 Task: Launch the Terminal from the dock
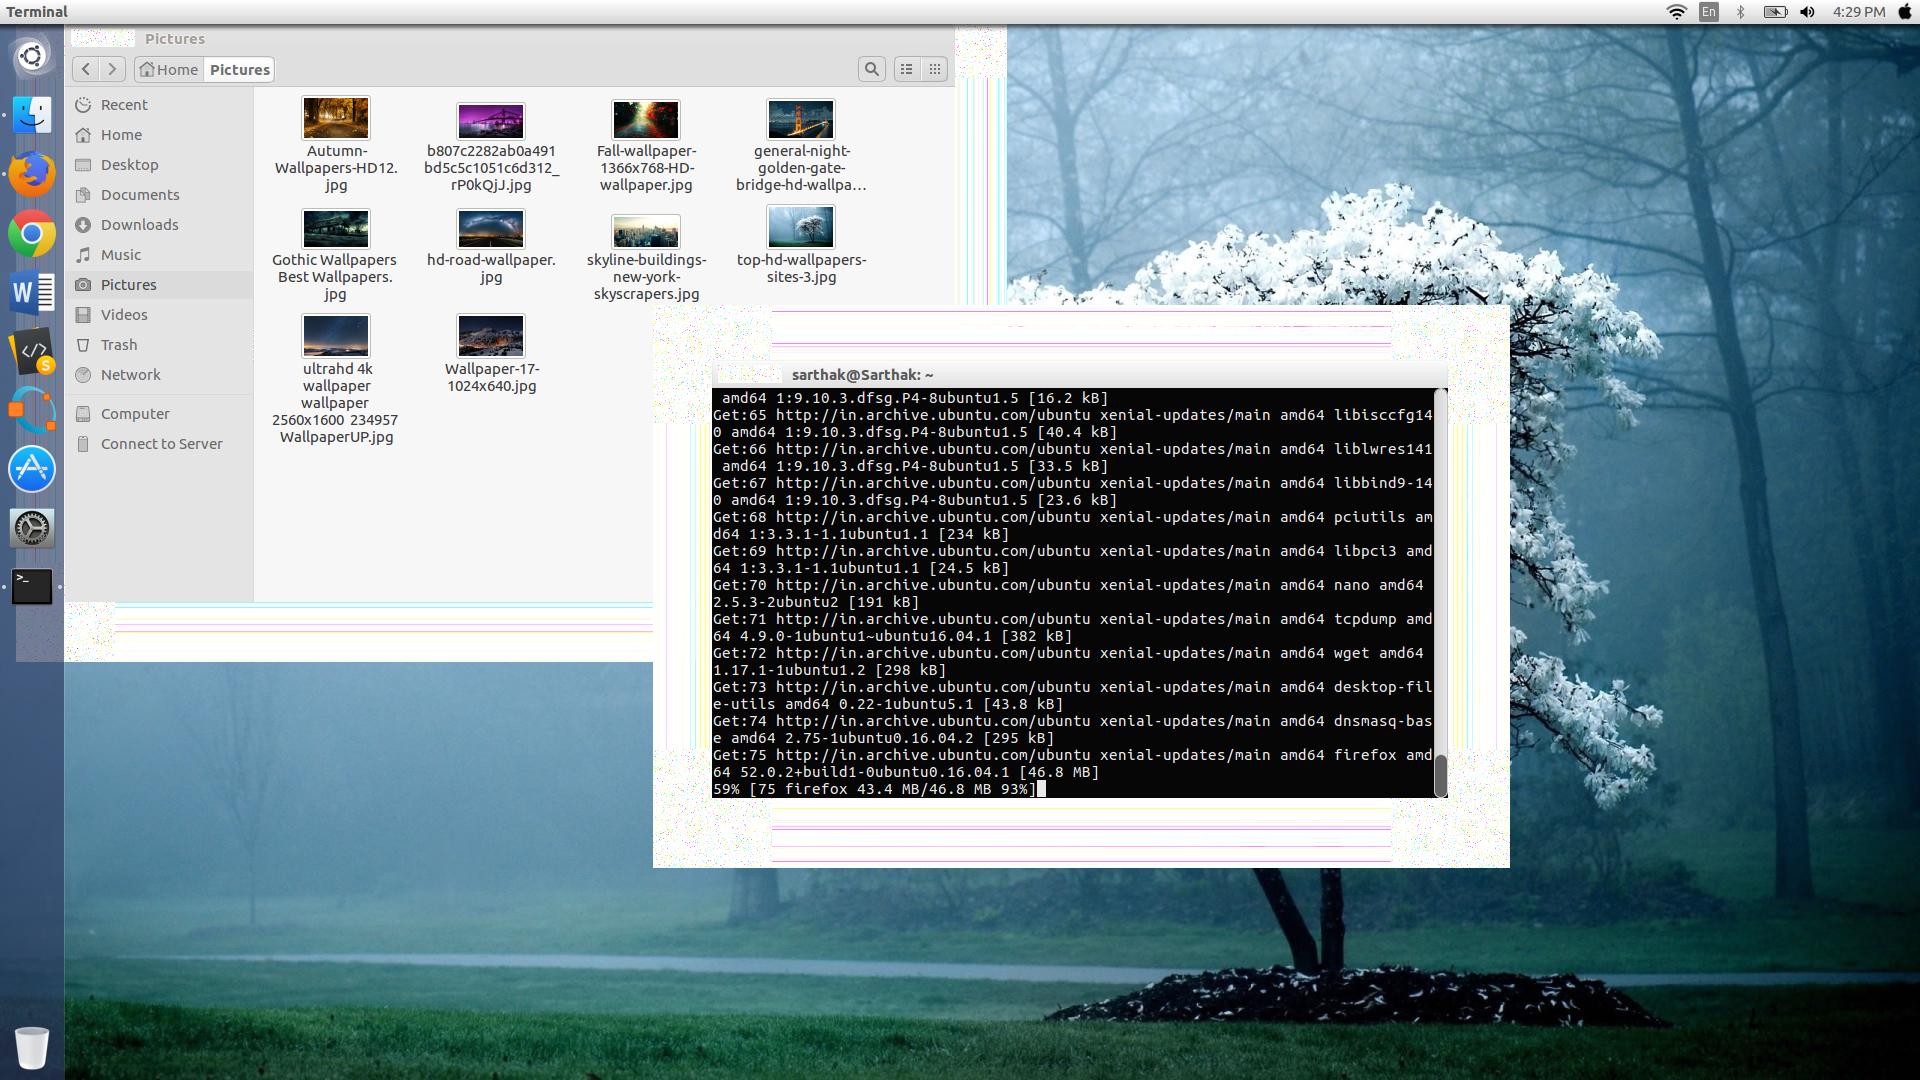point(30,587)
